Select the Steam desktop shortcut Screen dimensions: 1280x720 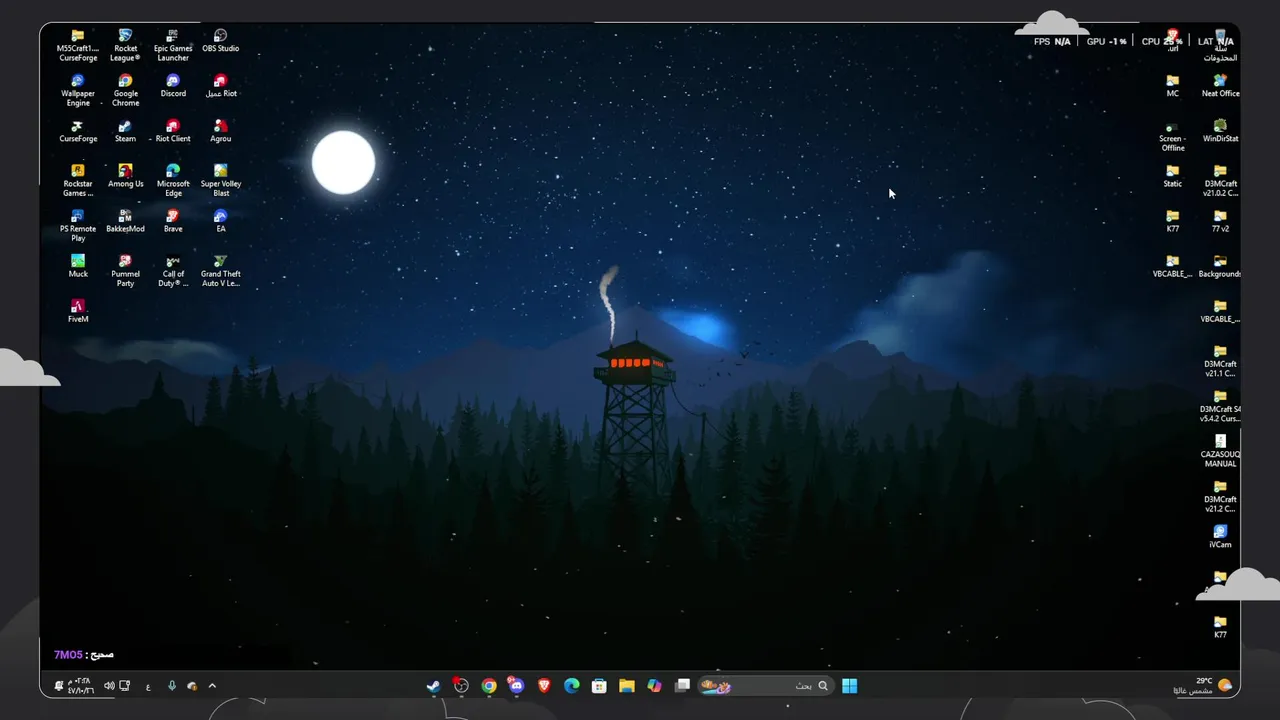[125, 131]
